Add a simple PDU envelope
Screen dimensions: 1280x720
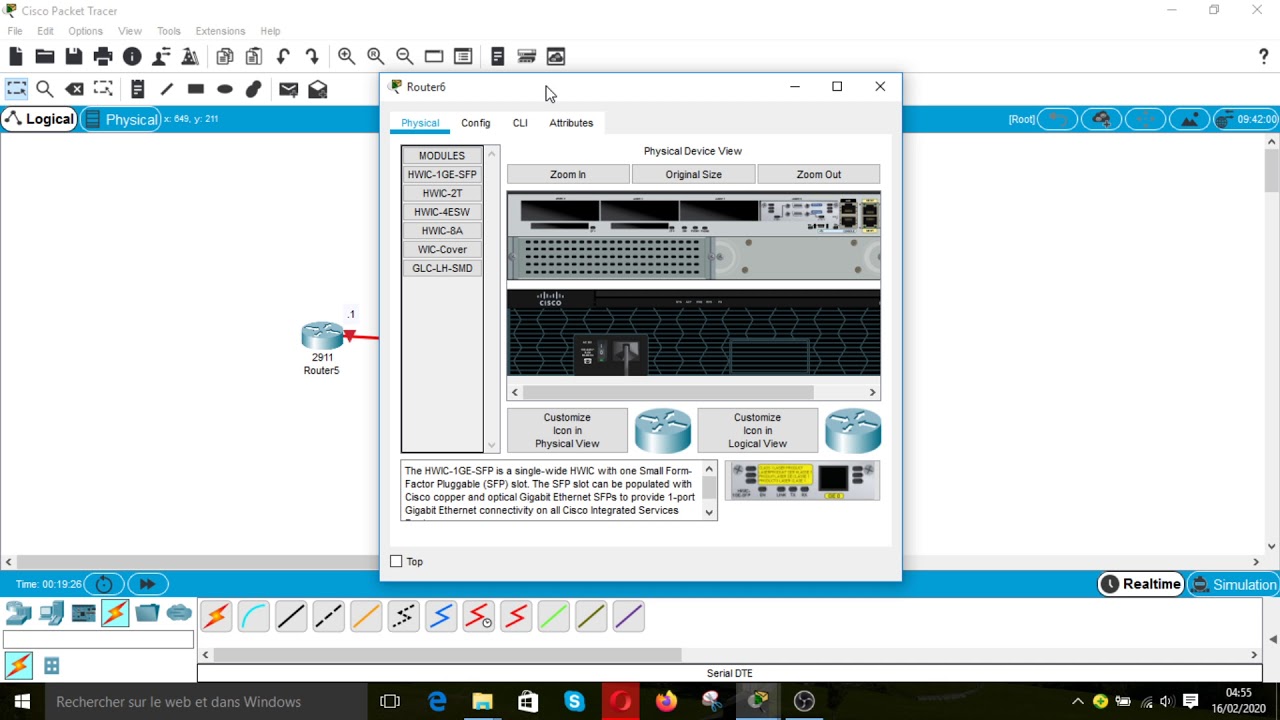pos(288,89)
